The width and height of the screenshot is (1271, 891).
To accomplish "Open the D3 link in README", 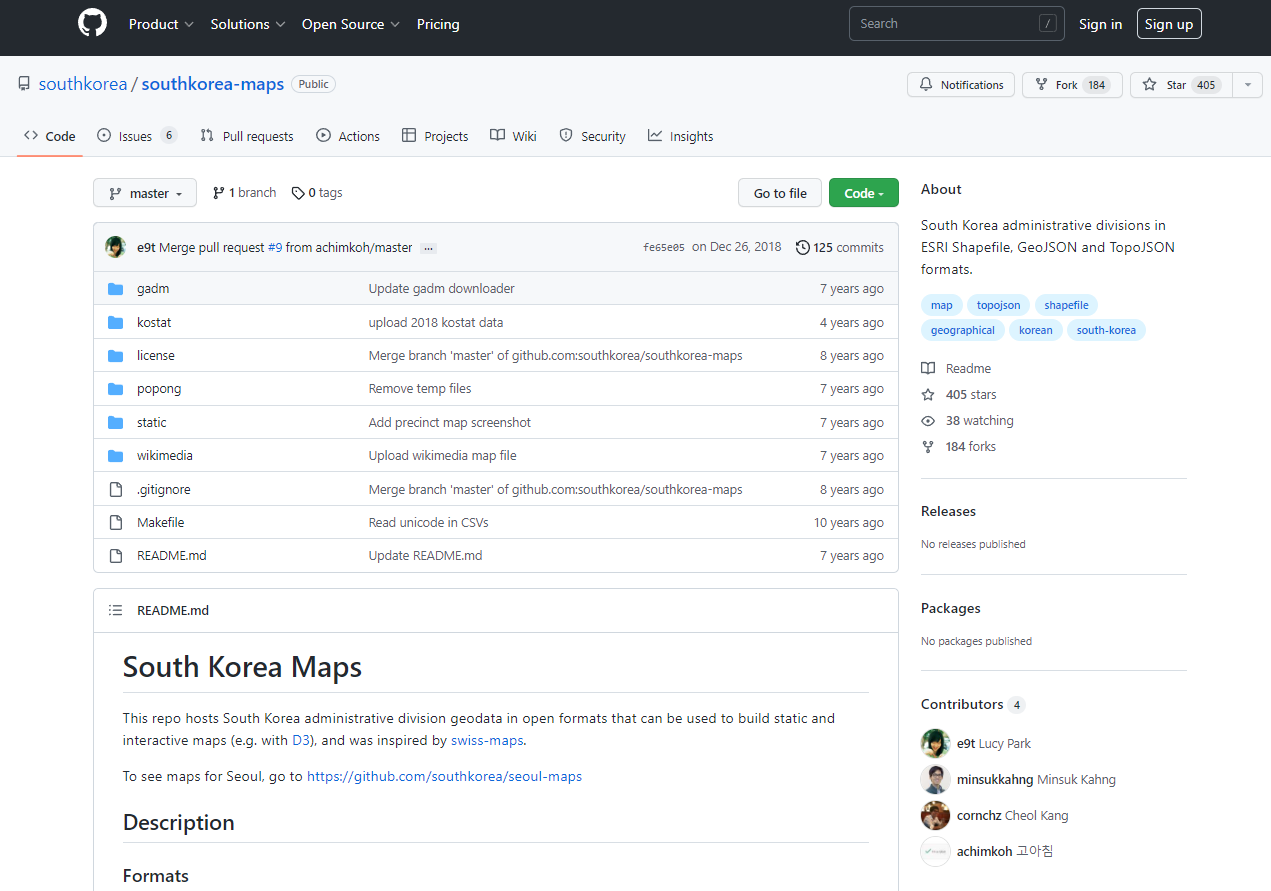I will [302, 741].
